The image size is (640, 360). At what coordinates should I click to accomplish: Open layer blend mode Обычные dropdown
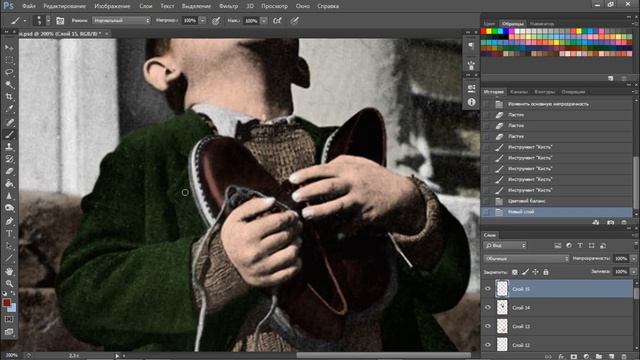tap(526, 258)
